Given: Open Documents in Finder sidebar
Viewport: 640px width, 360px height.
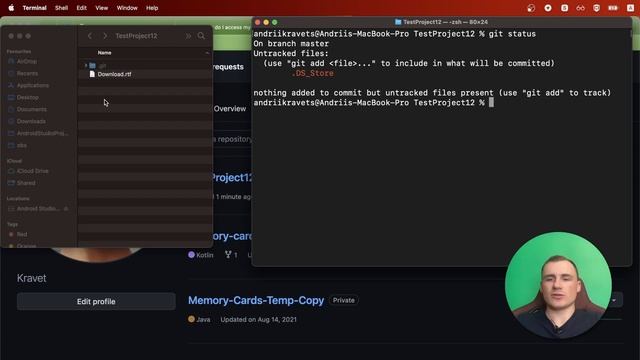Looking at the screenshot, I should tap(31, 109).
